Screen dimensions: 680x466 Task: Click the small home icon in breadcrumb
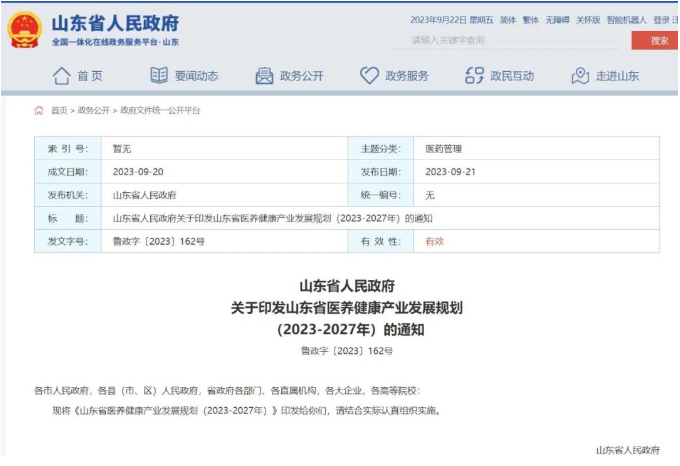[x=39, y=111]
